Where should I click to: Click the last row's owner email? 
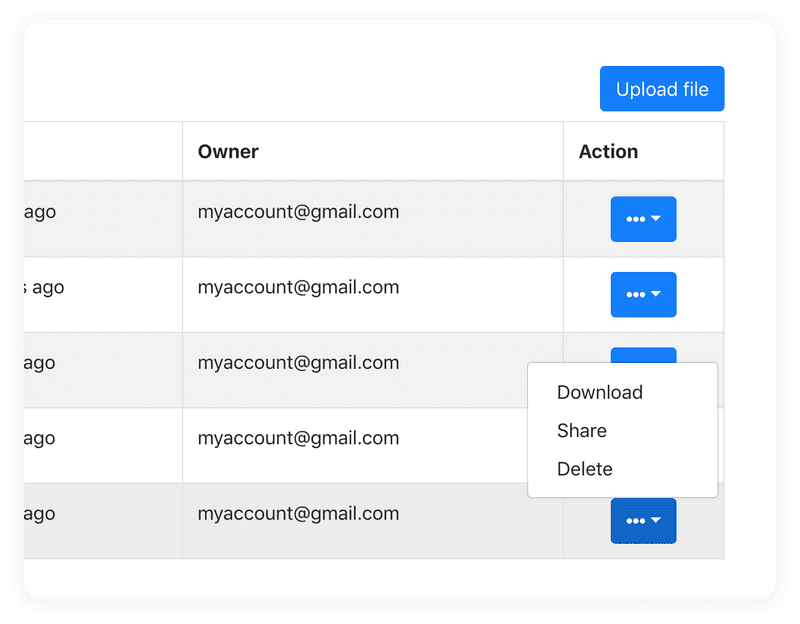pos(298,514)
